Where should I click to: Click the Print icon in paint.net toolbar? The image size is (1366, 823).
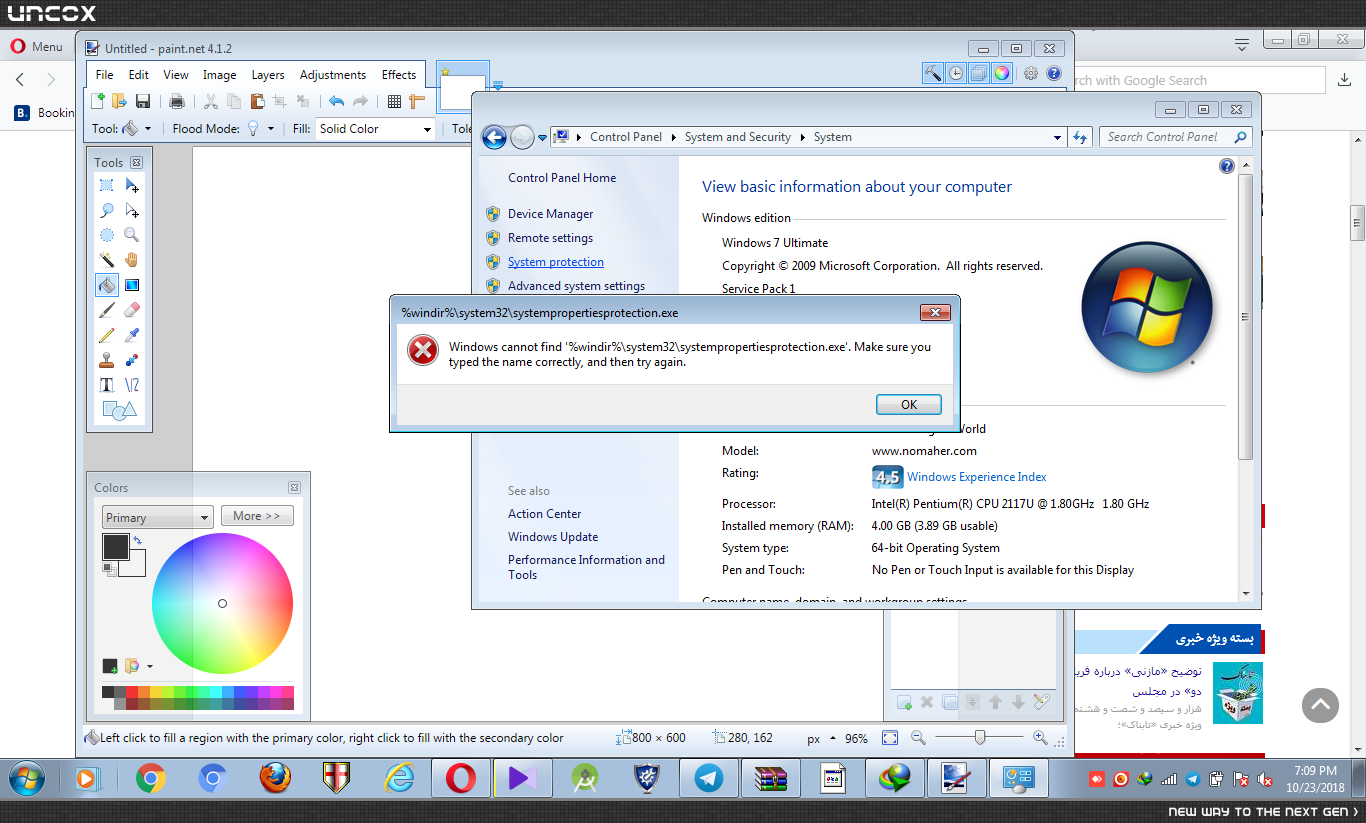click(x=177, y=101)
